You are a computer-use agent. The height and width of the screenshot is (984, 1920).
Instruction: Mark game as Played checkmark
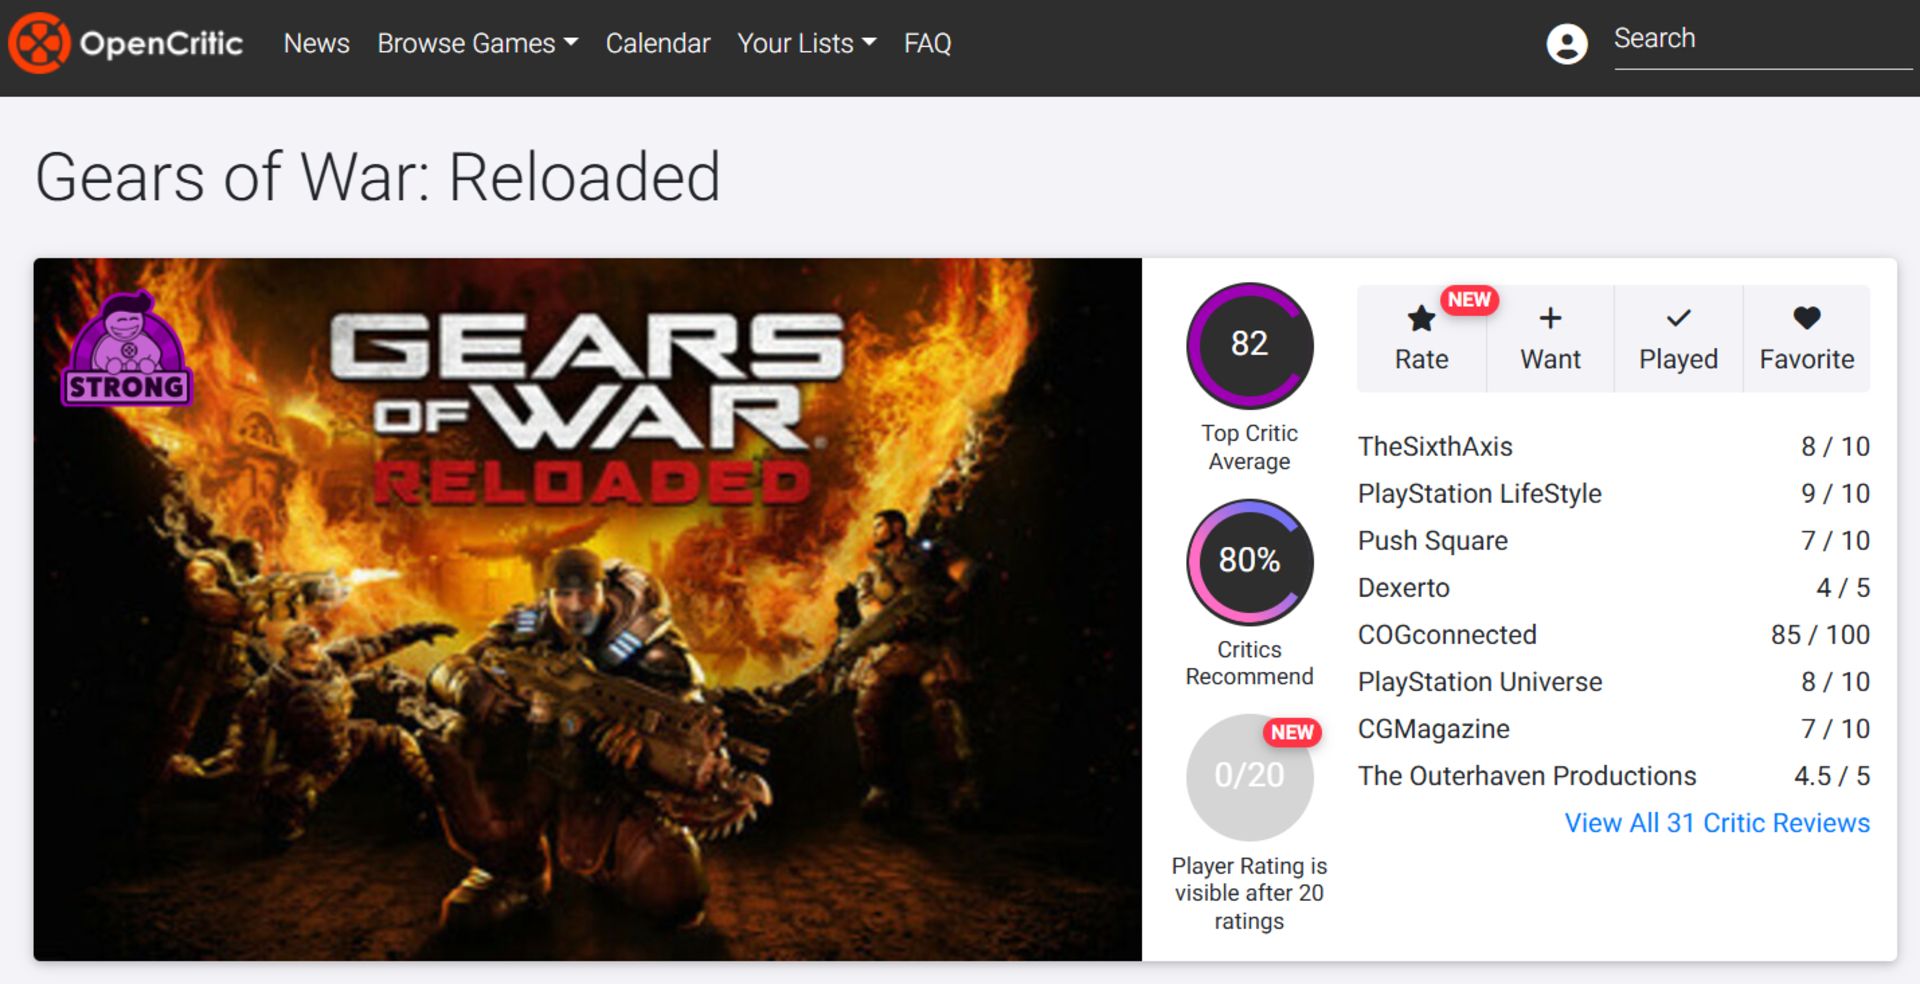[1678, 318]
